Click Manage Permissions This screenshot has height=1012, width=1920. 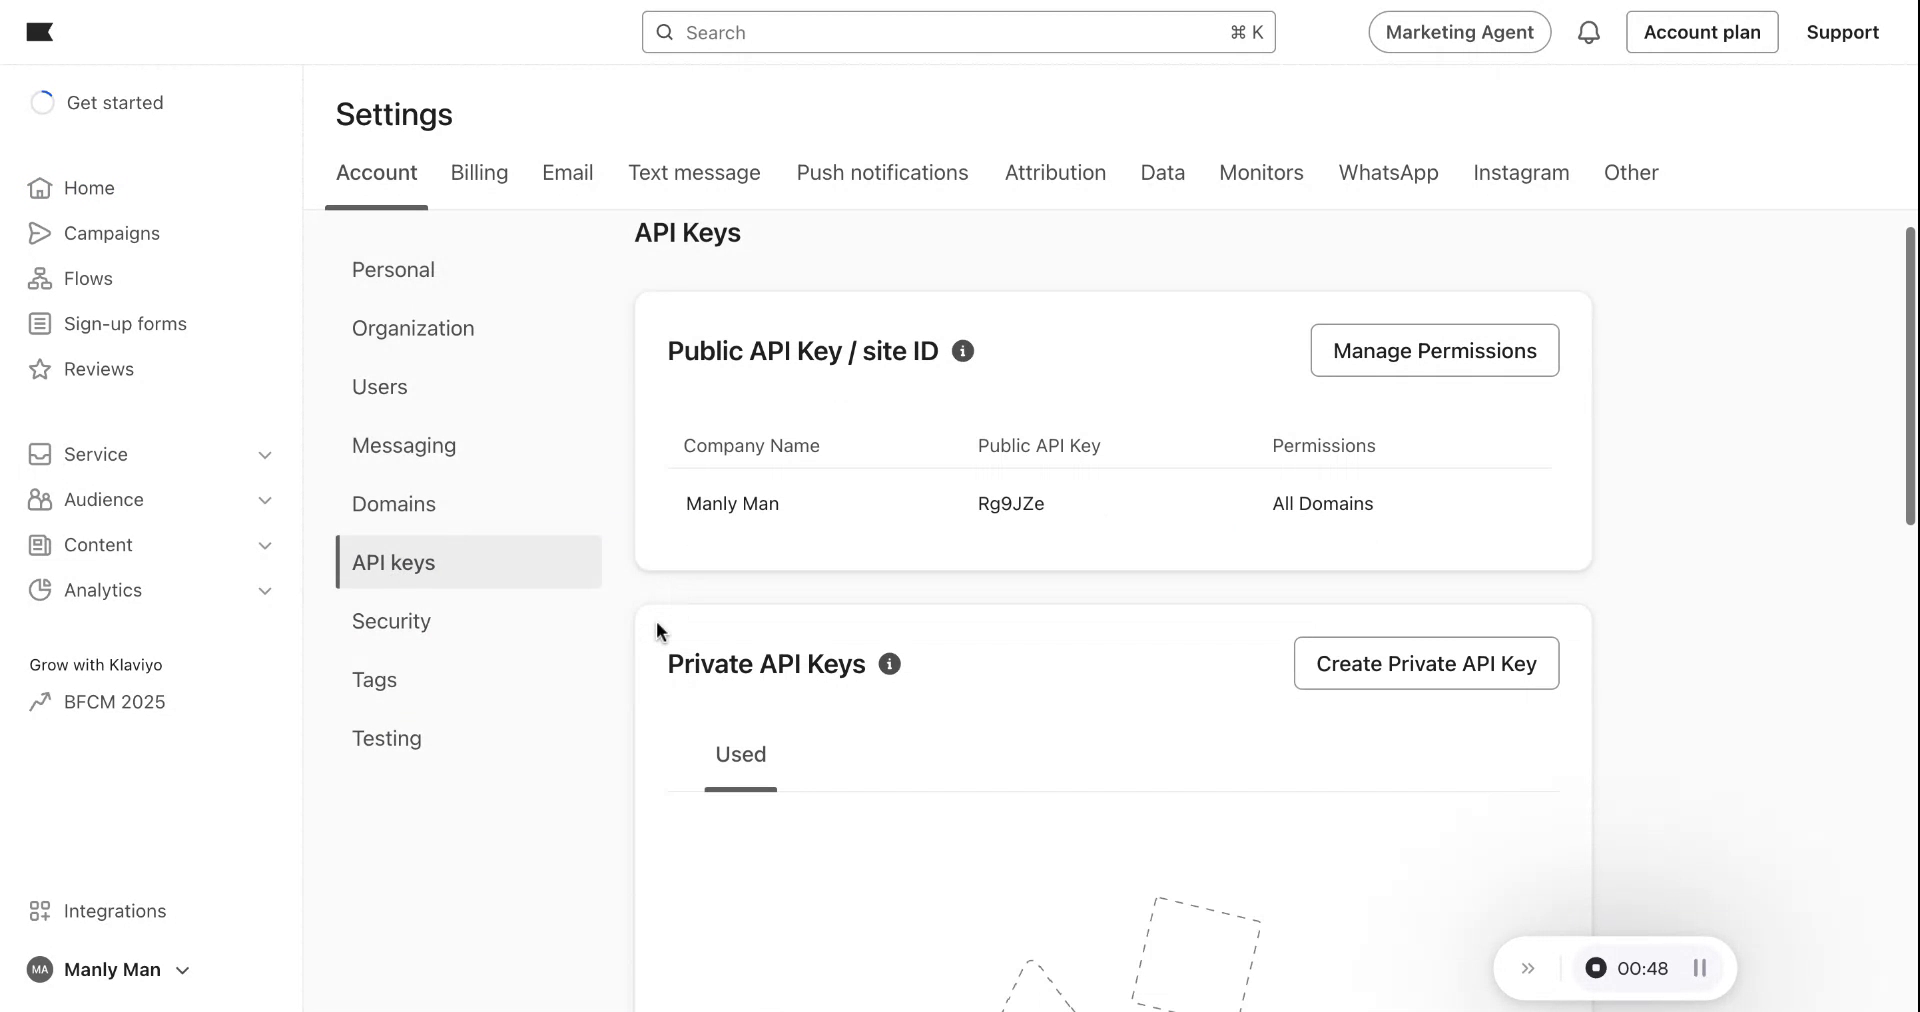[1434, 350]
